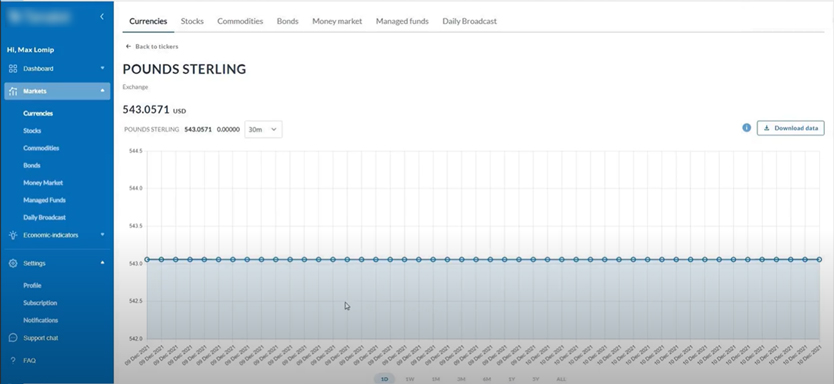Click the Dashboard grid icon

(13, 69)
